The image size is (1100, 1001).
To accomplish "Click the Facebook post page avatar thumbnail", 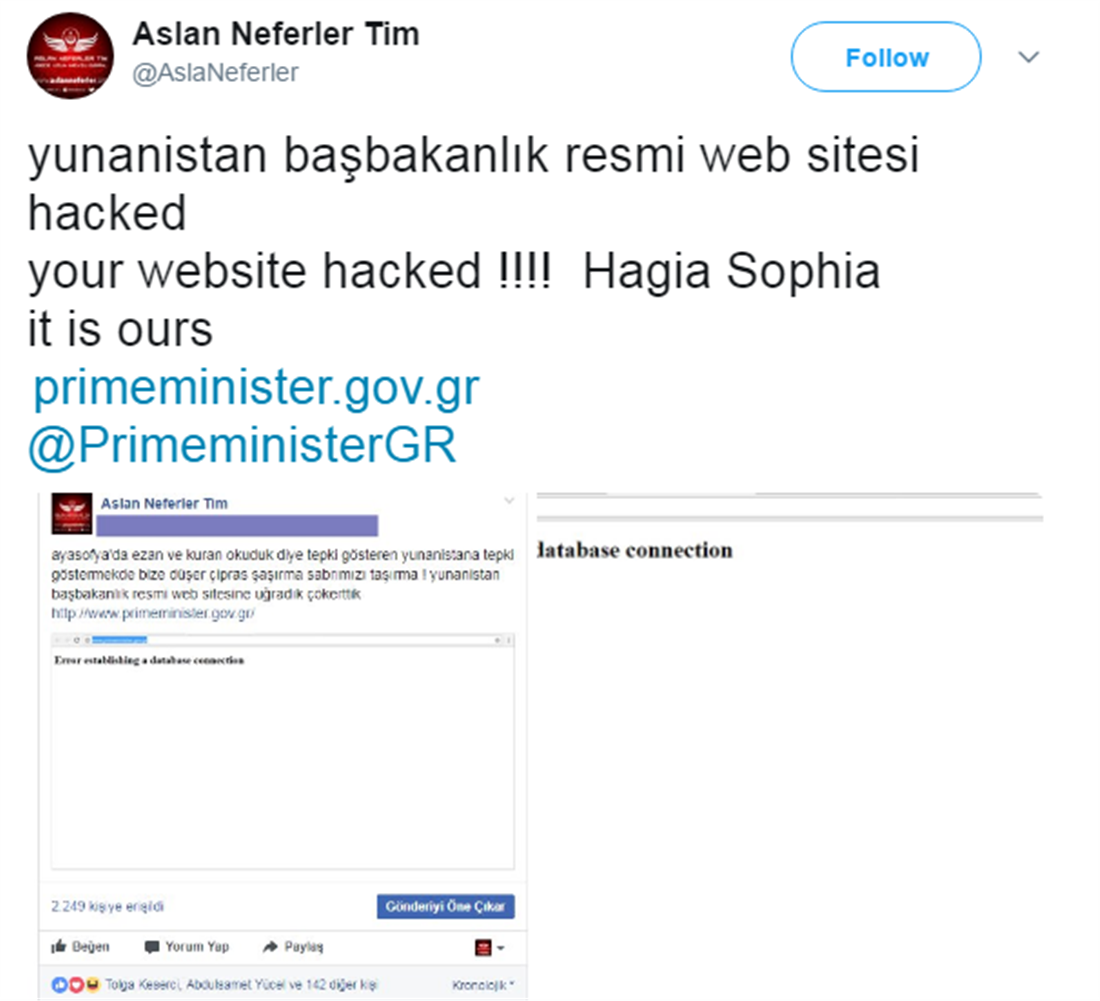I will point(72,513).
